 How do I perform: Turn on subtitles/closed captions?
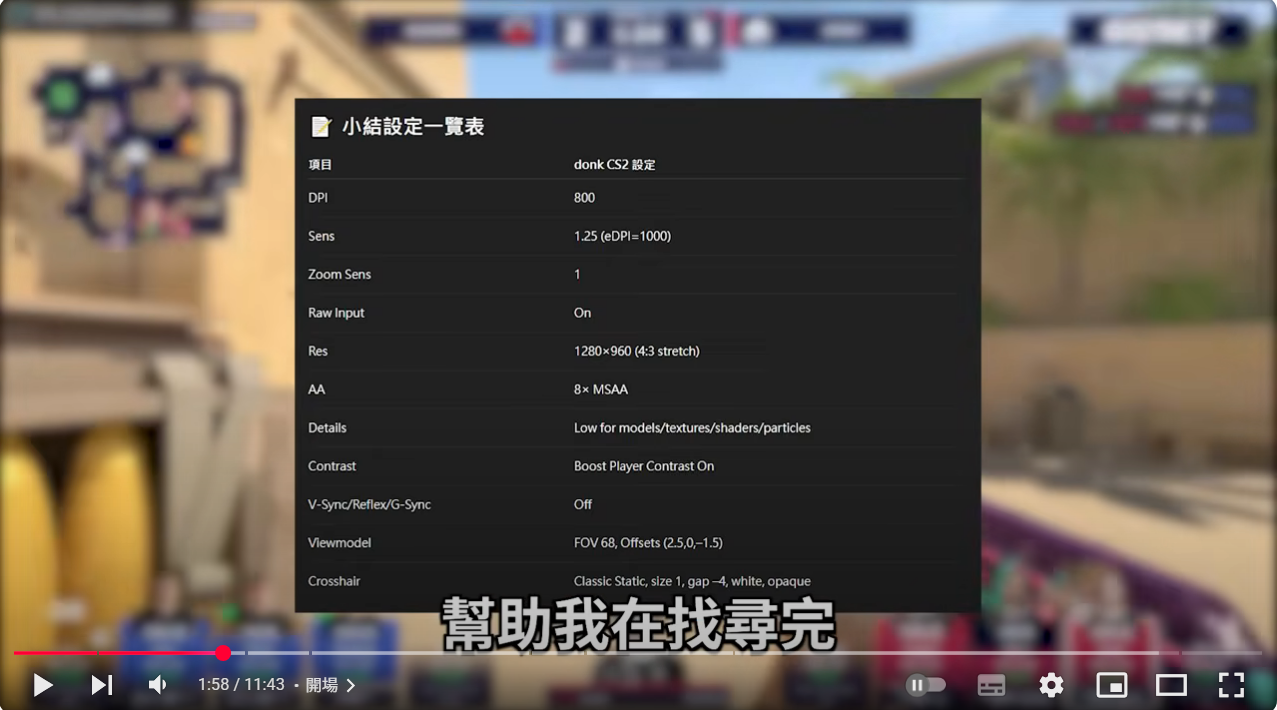[991, 685]
